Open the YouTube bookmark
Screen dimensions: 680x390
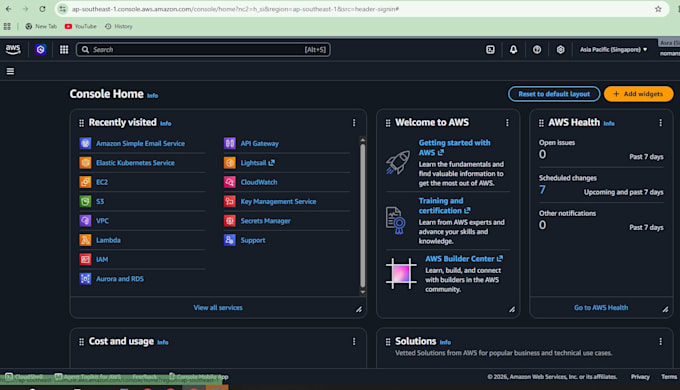coord(81,26)
